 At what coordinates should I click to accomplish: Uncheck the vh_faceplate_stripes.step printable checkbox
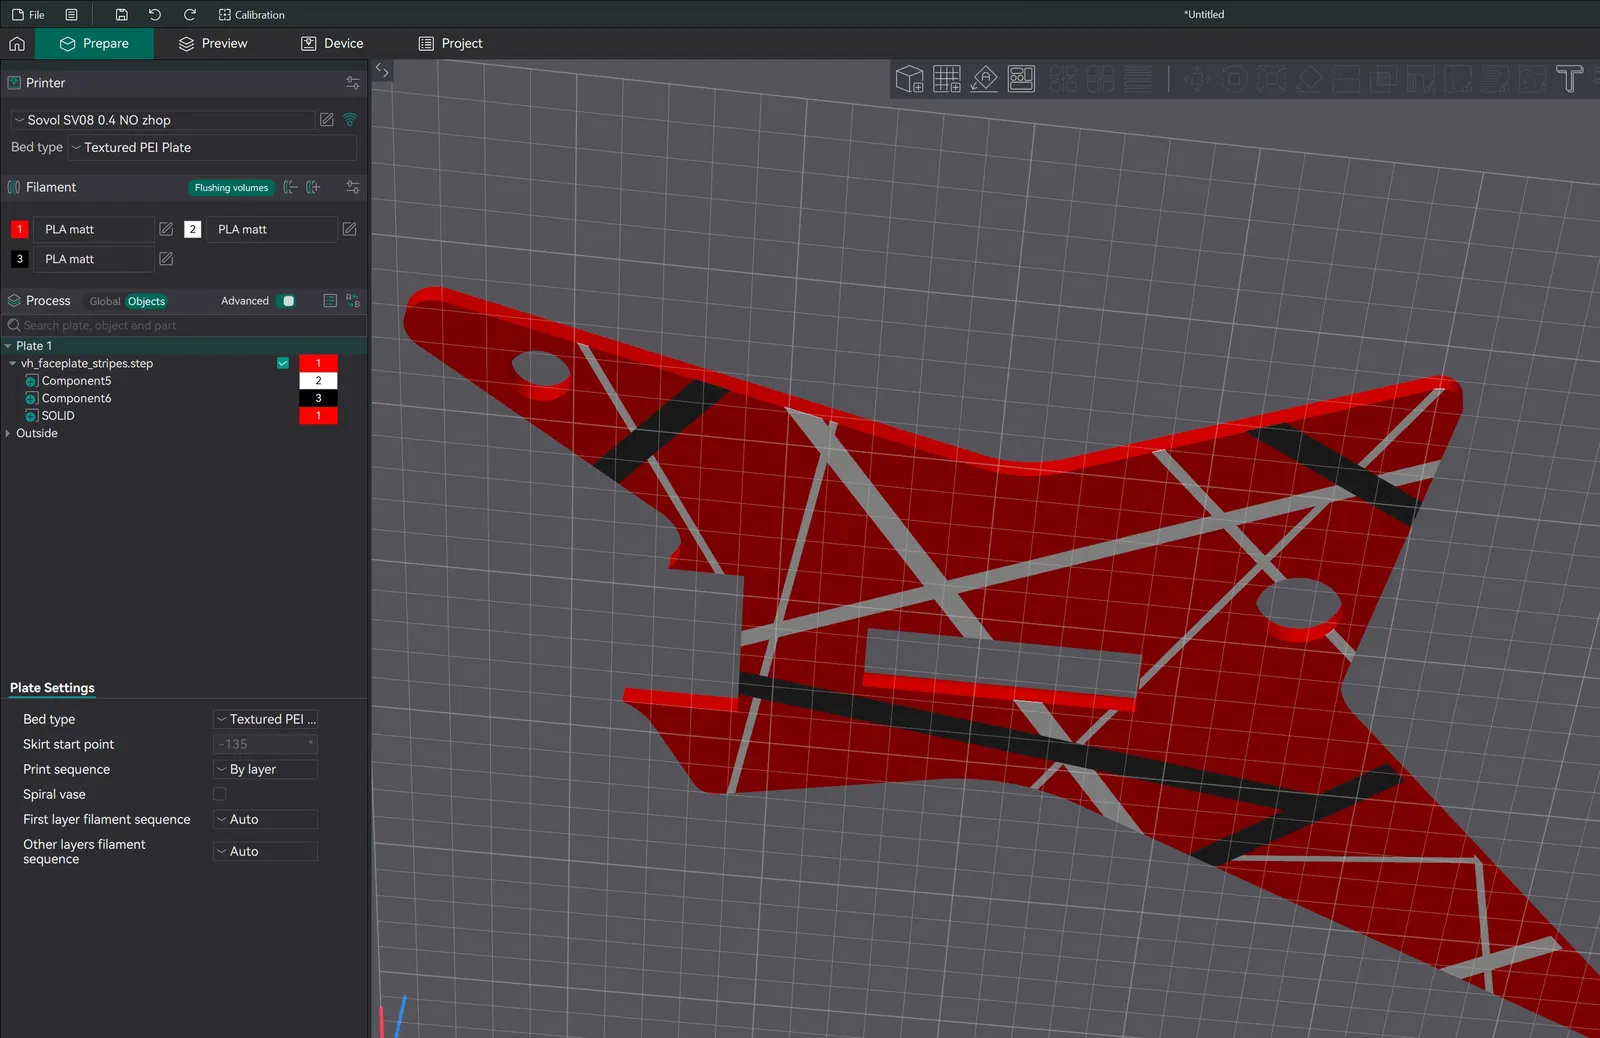click(x=283, y=363)
